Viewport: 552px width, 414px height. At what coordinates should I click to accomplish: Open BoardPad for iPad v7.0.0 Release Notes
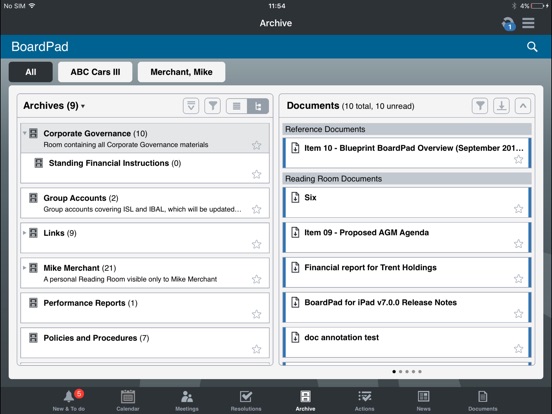tap(407, 307)
